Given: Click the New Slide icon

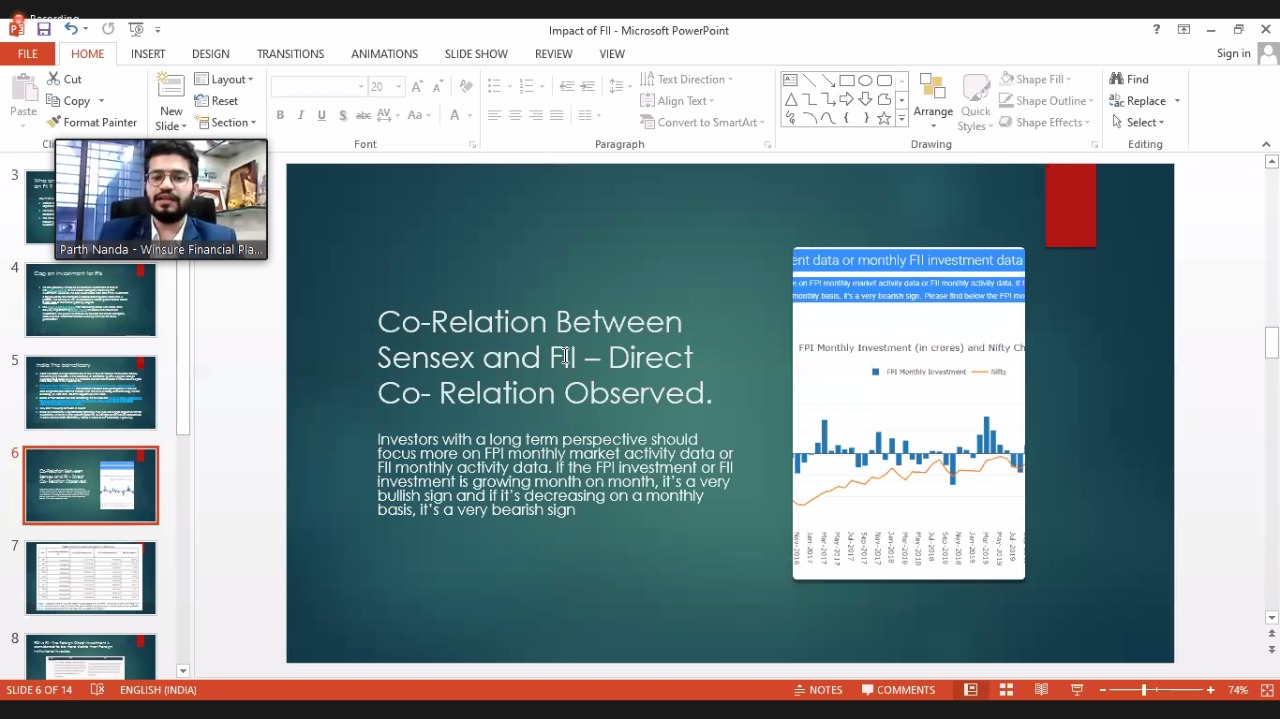Looking at the screenshot, I should pos(171,88).
